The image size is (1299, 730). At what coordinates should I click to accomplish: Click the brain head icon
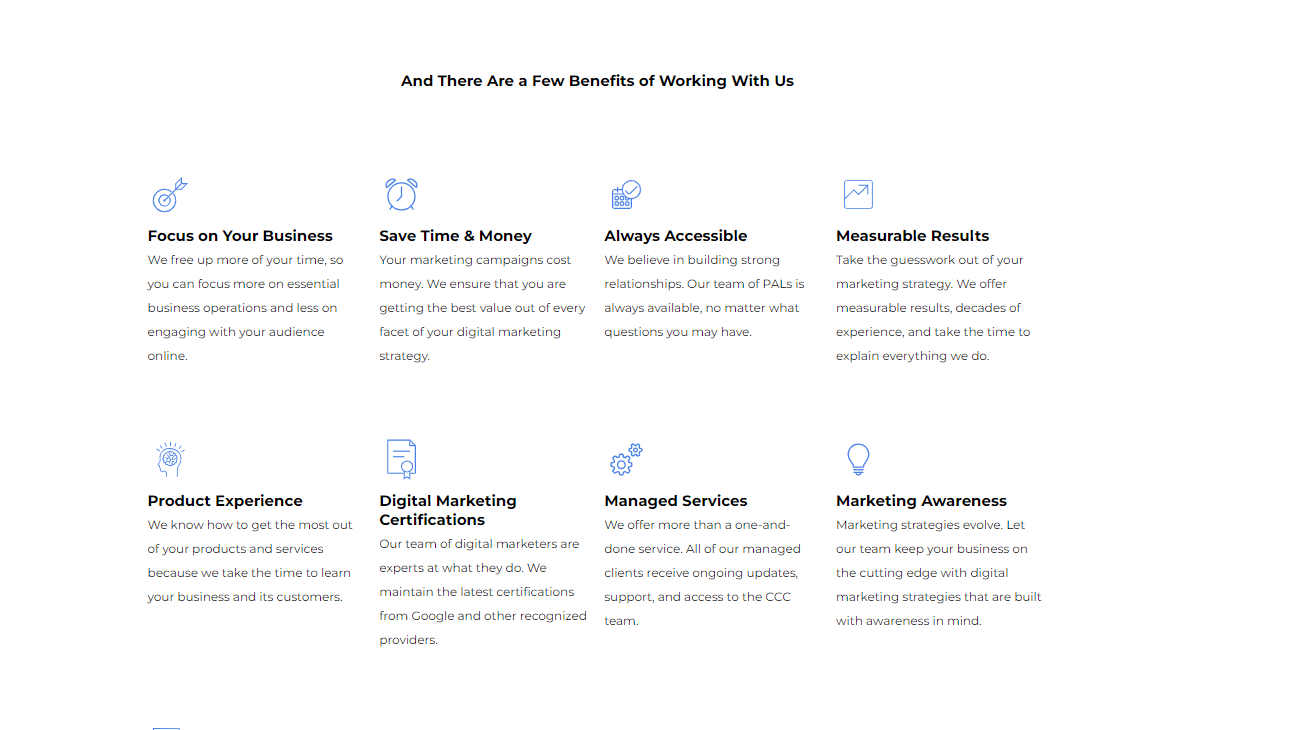pyautogui.click(x=170, y=459)
